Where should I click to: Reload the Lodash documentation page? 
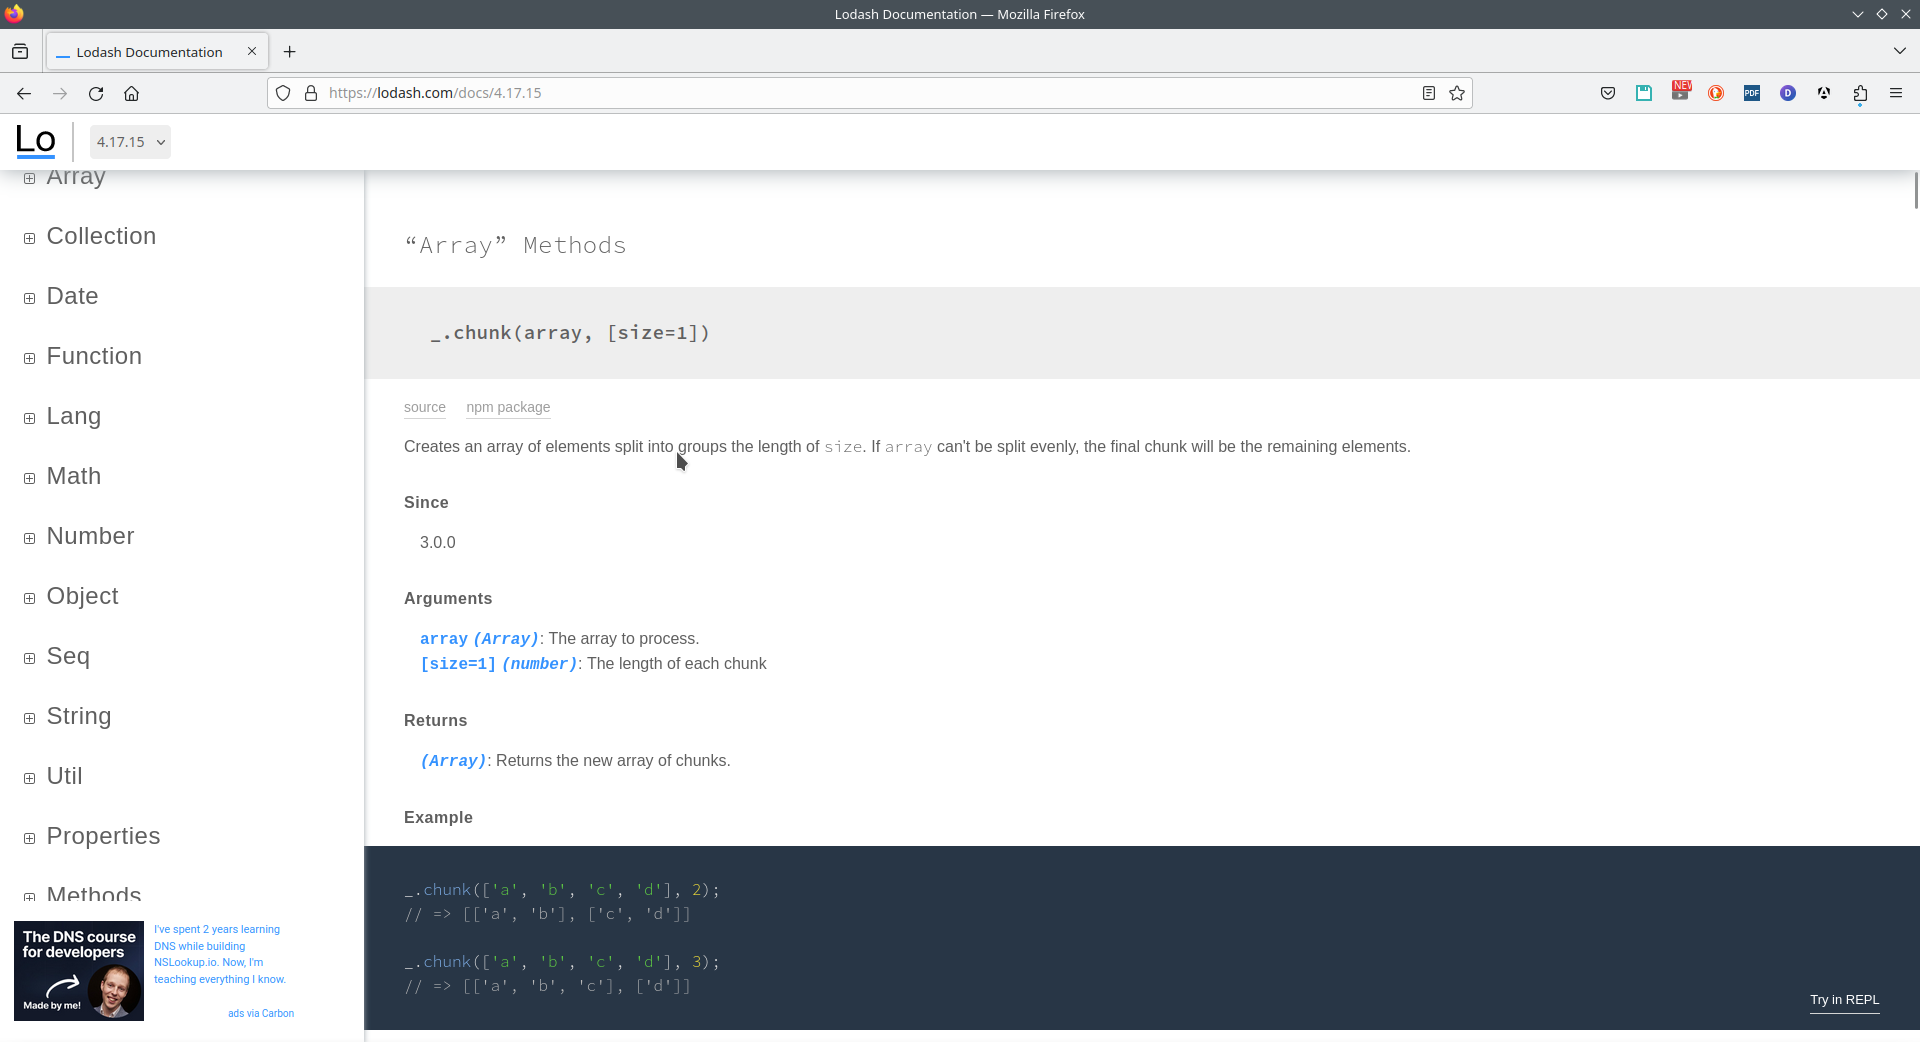click(96, 93)
